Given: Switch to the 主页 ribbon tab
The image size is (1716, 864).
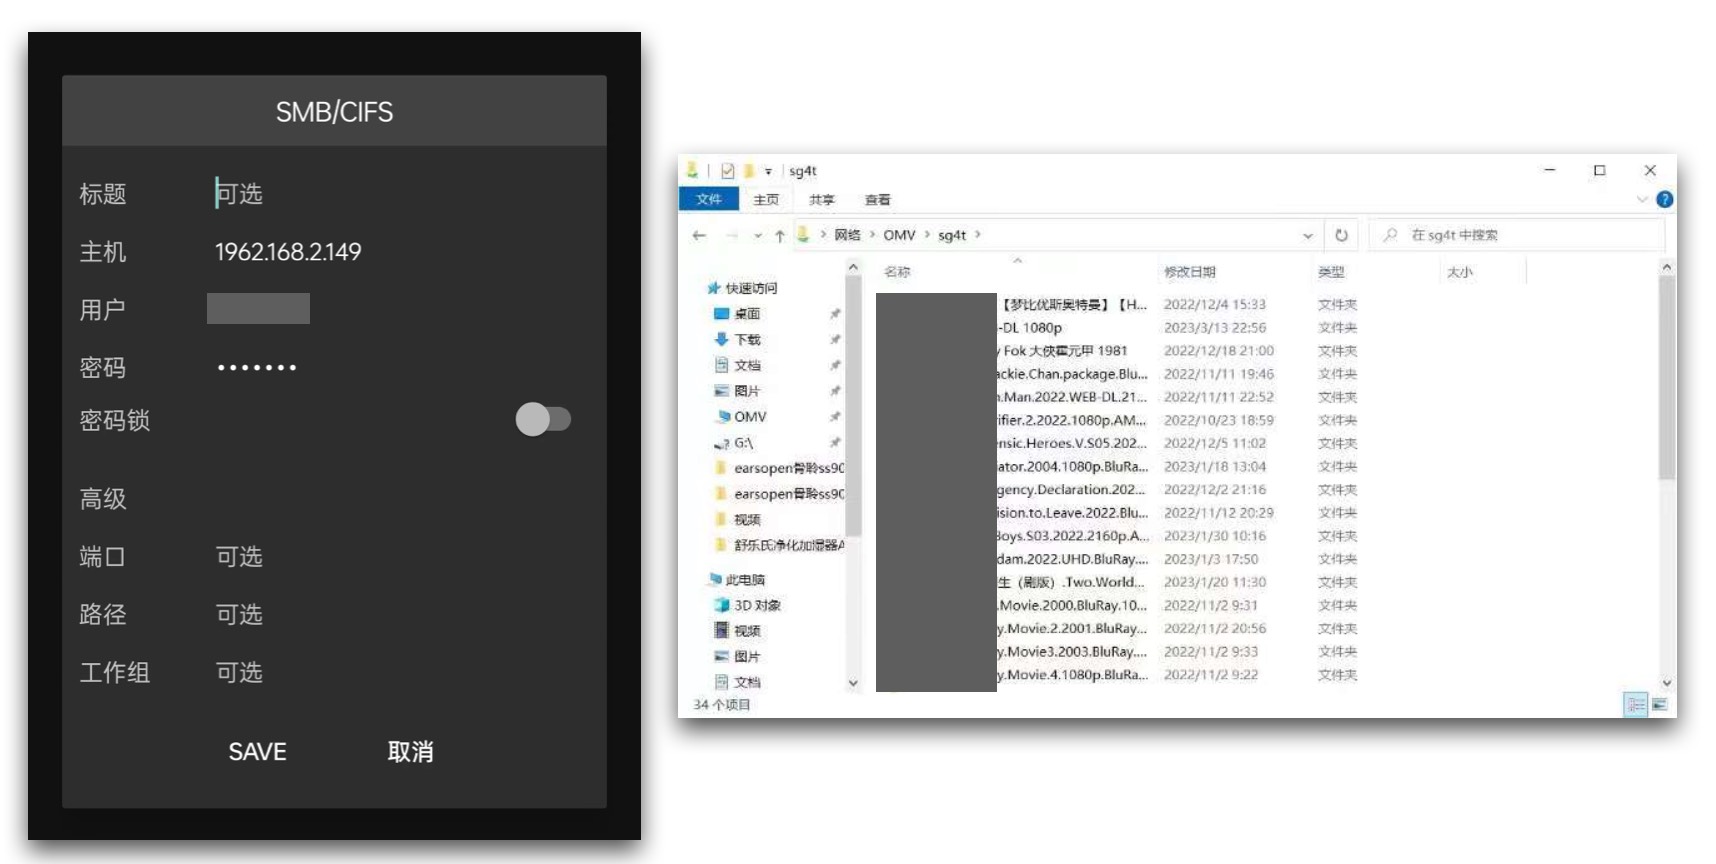Looking at the screenshot, I should (x=766, y=200).
